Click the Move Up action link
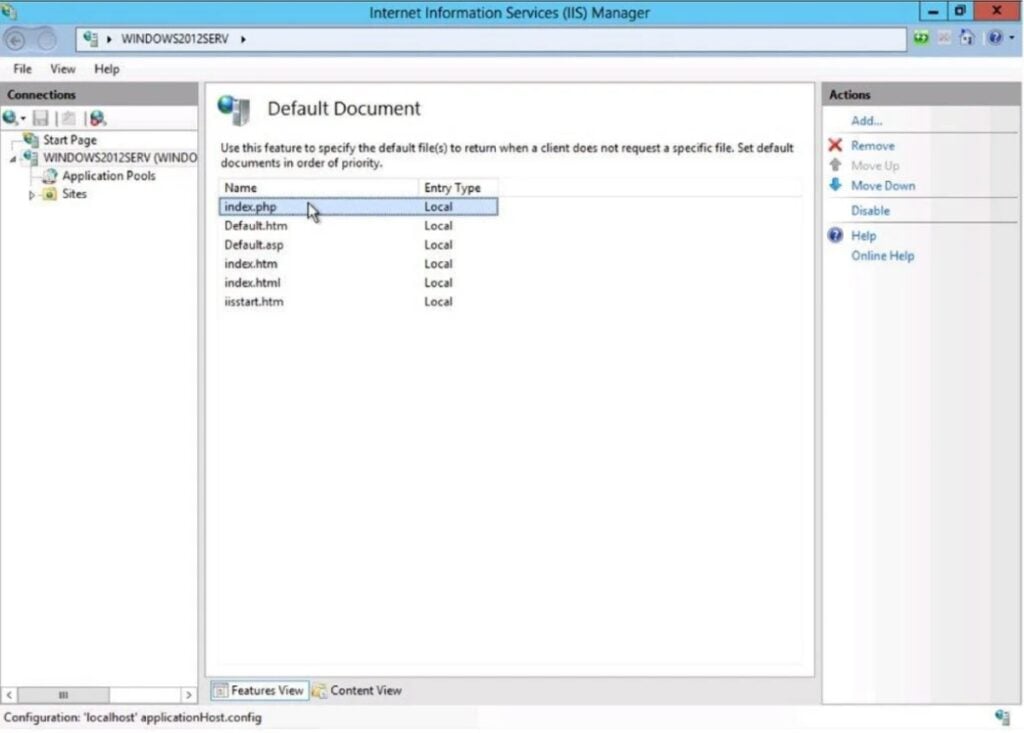1024x733 pixels. point(874,166)
